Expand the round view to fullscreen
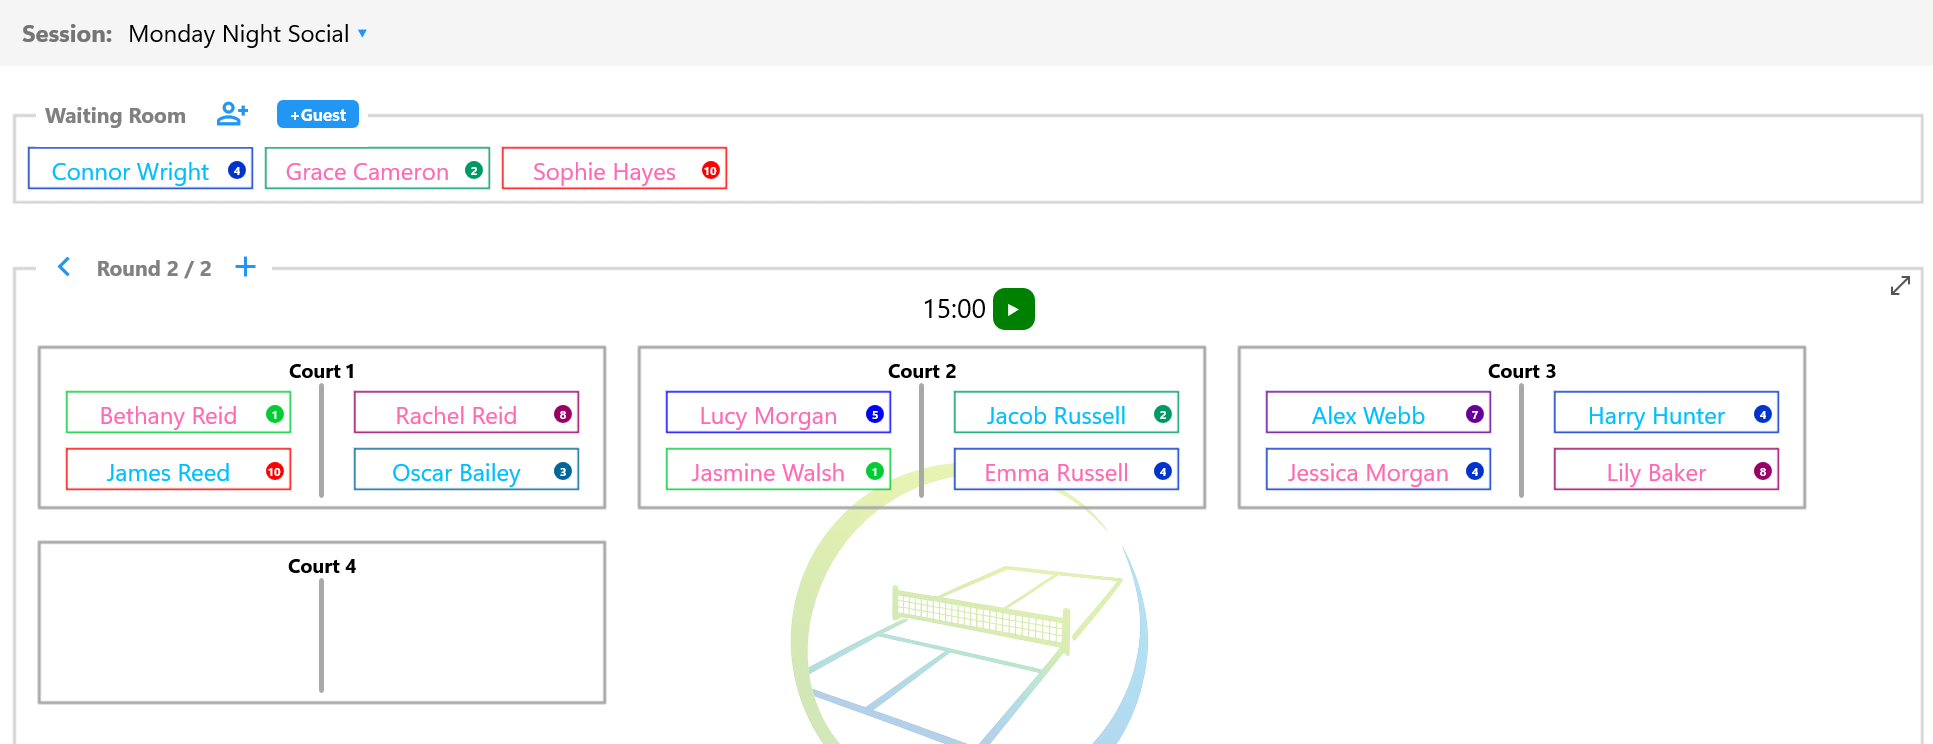 click(1900, 286)
